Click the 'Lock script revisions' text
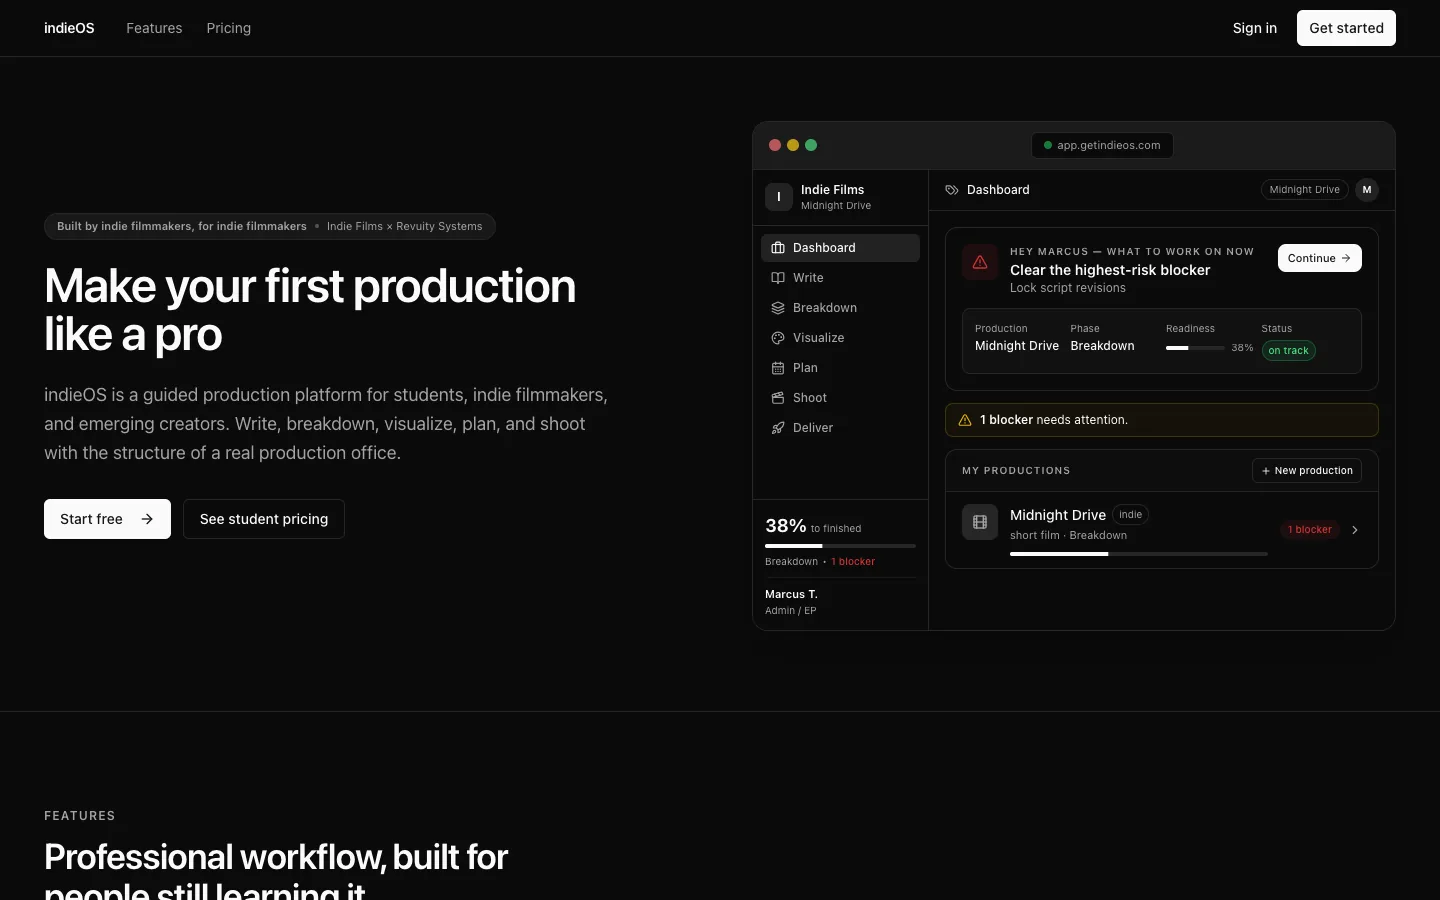The image size is (1440, 900). pos(1068,288)
